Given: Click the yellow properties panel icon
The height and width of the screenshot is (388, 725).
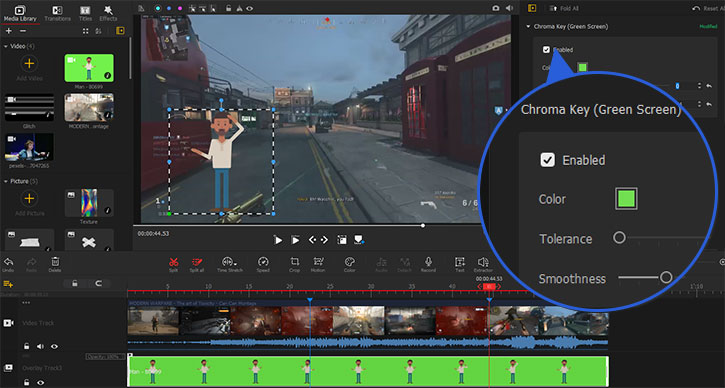Looking at the screenshot, I should tap(532, 8).
